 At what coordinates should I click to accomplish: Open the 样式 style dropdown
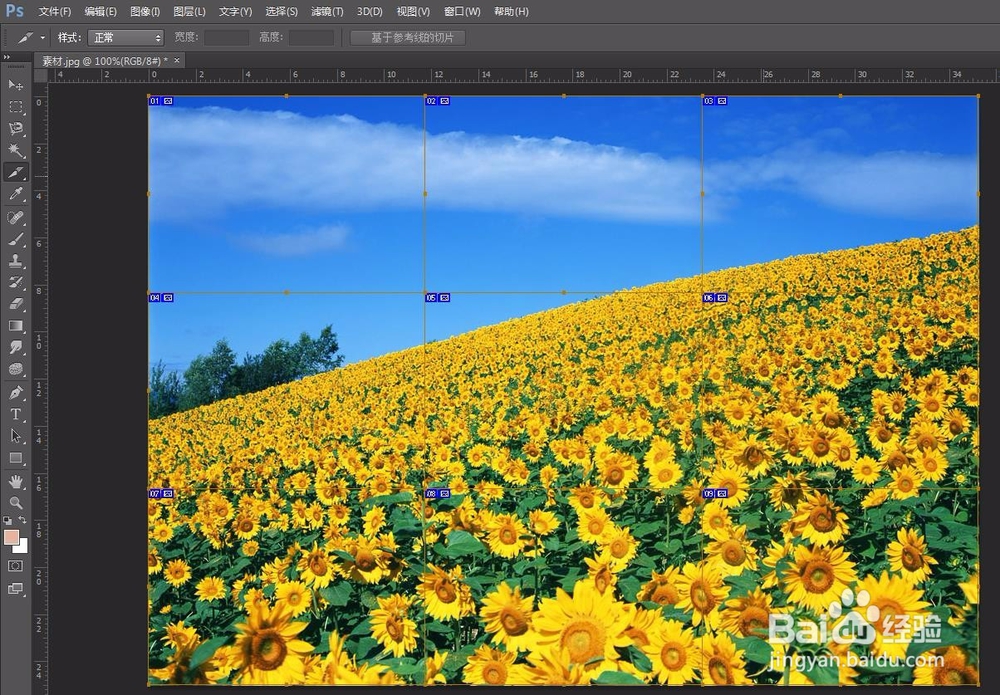click(126, 38)
